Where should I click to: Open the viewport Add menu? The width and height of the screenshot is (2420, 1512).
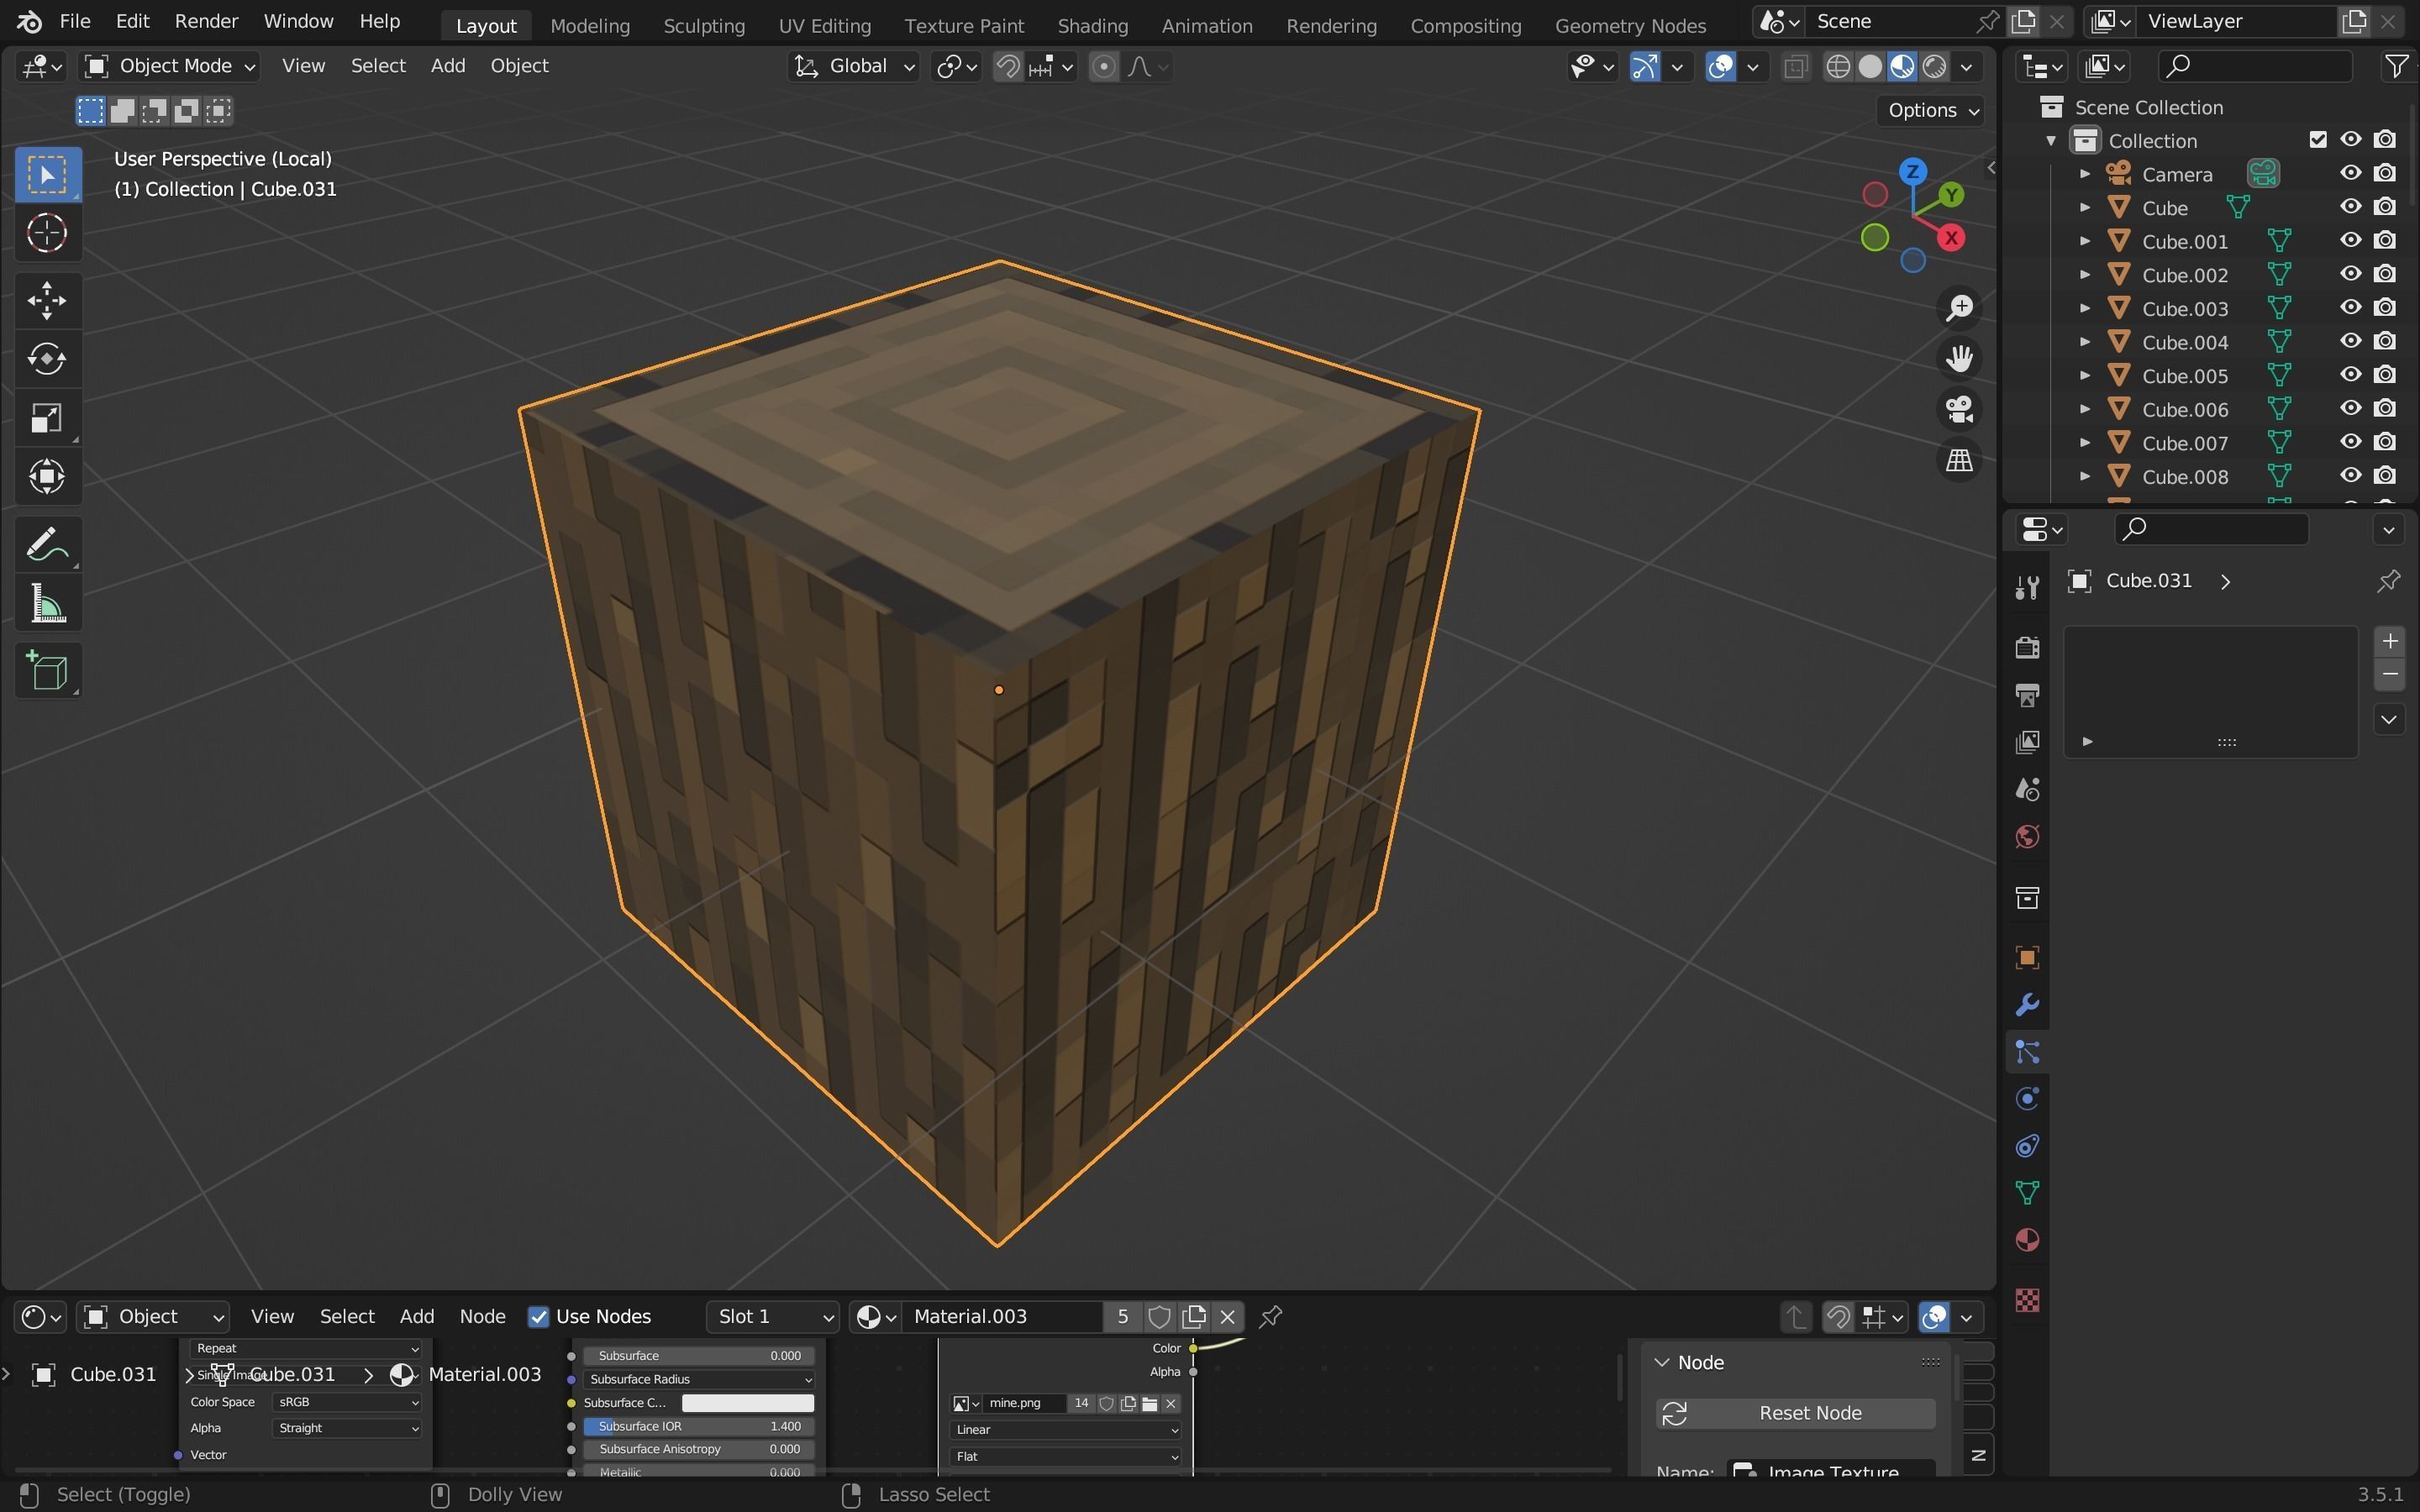coord(447,66)
